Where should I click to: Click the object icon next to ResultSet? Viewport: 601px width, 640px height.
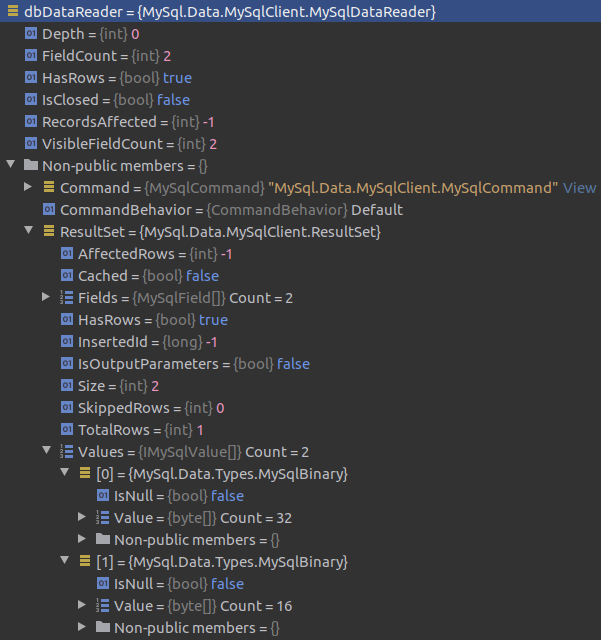pos(49,231)
